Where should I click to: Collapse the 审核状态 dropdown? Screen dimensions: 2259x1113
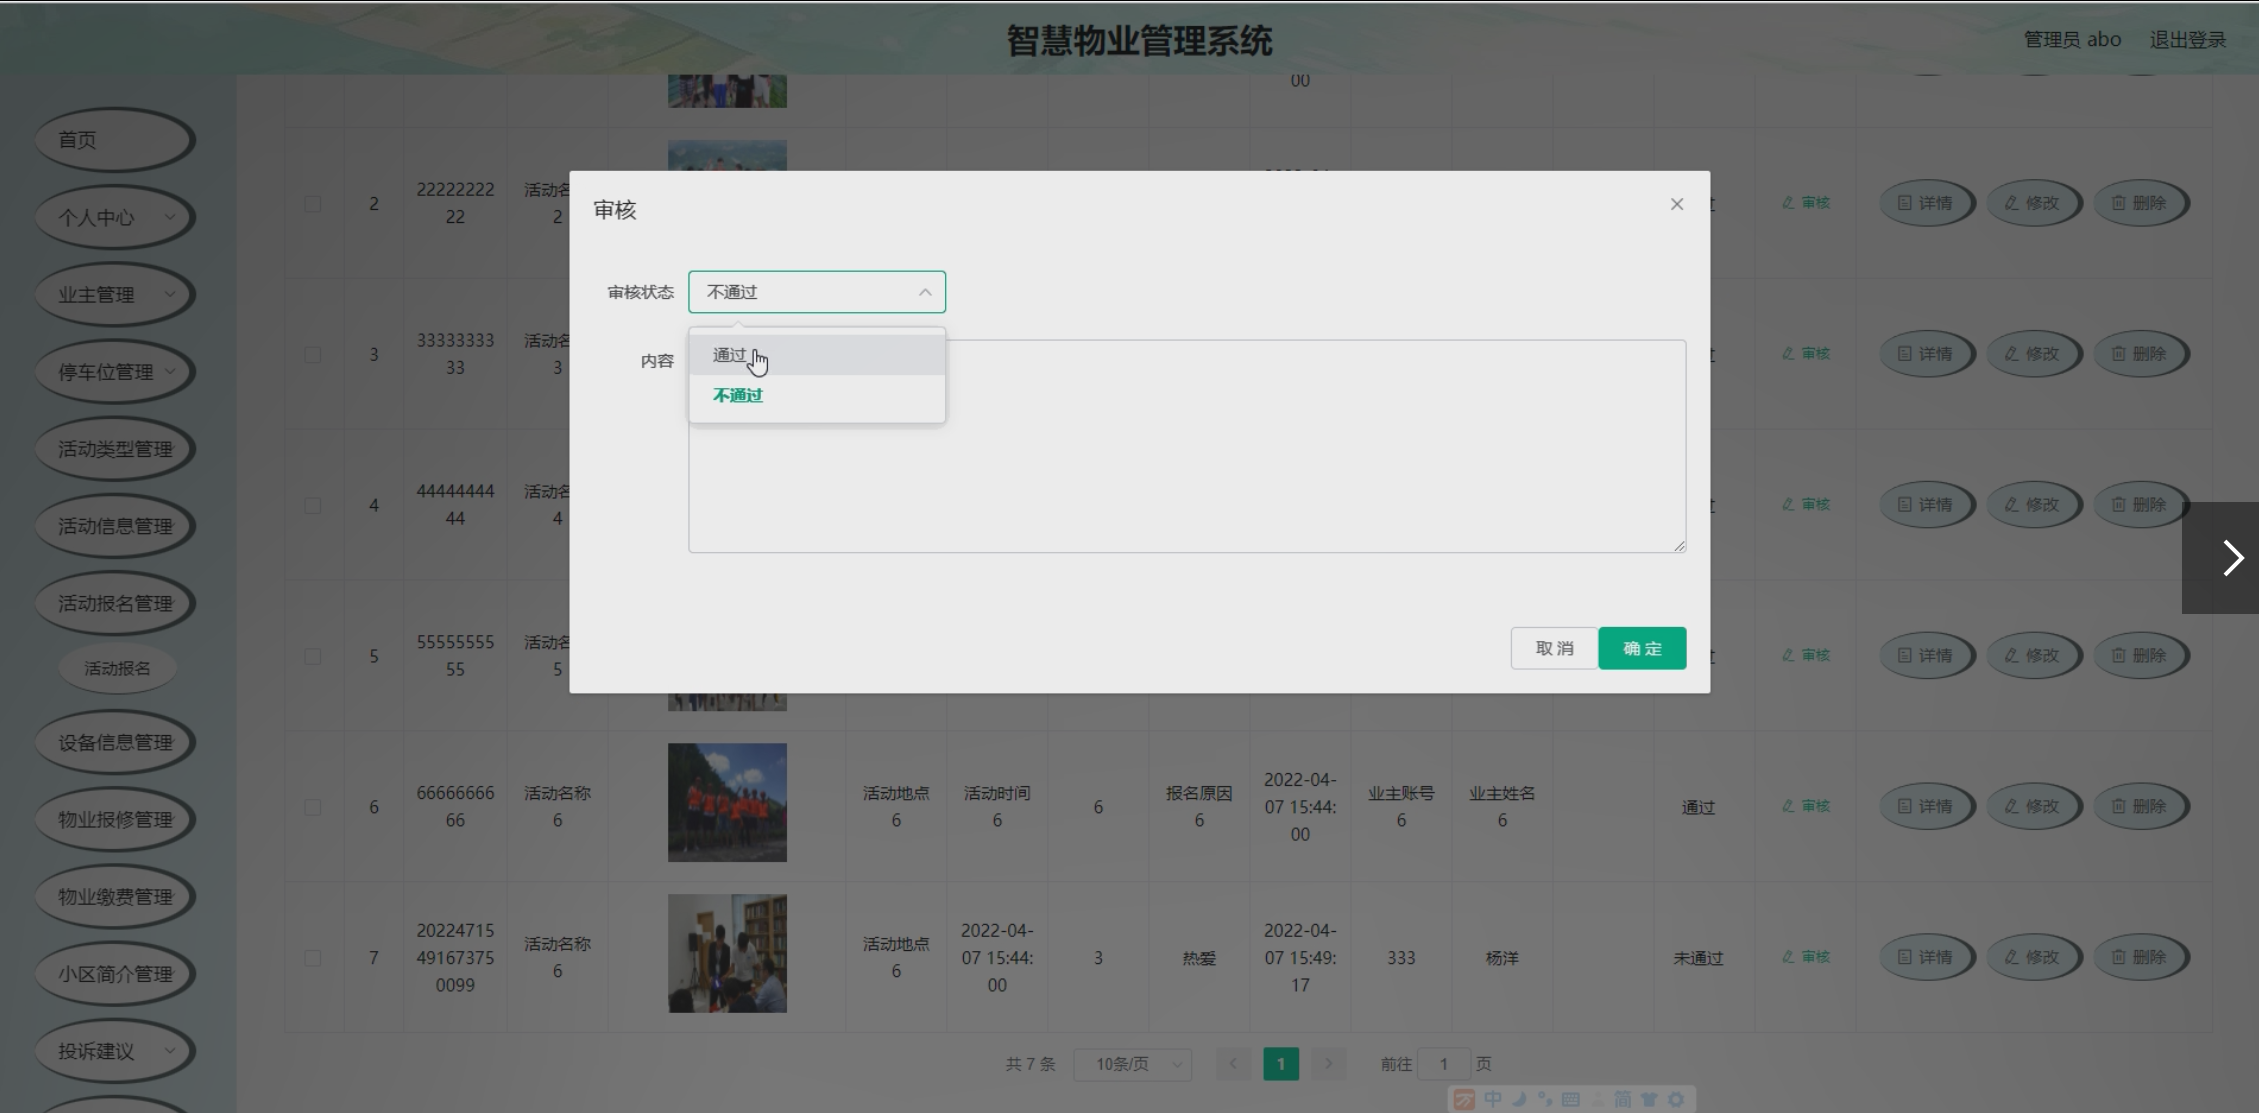coord(924,292)
